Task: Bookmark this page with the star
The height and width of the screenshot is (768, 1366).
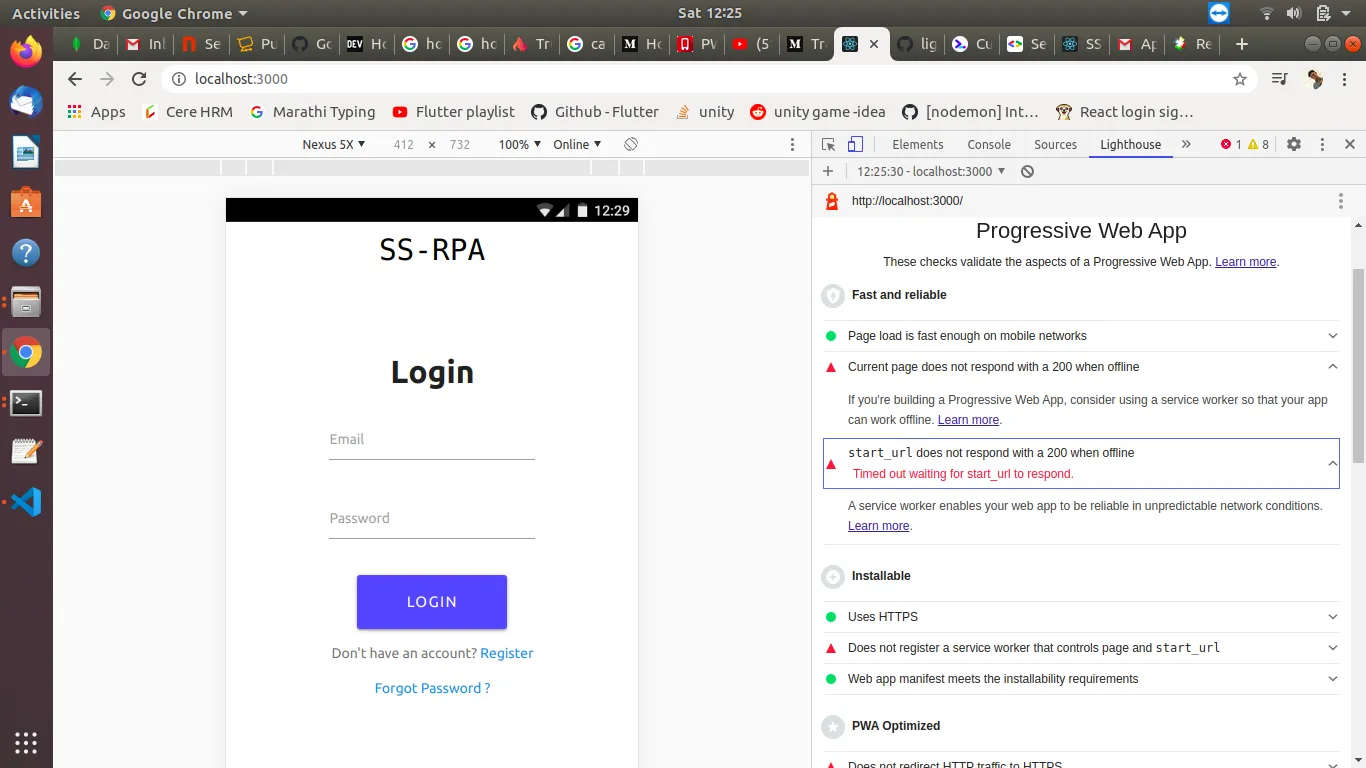Action: point(1240,79)
